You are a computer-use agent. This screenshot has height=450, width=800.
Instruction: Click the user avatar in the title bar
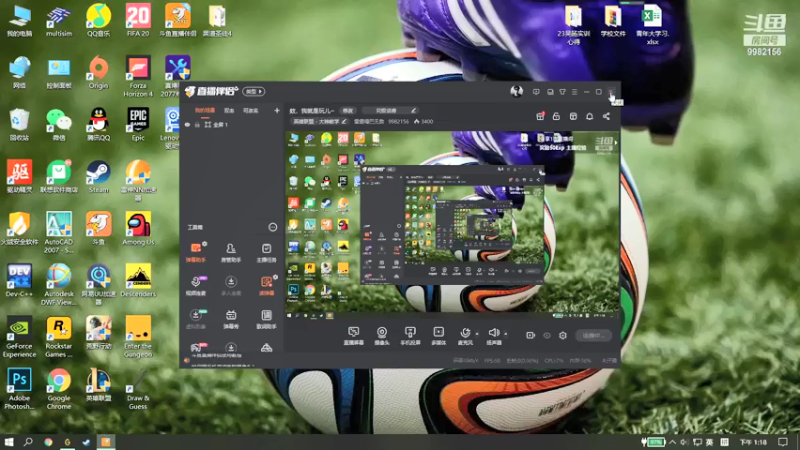tap(516, 91)
